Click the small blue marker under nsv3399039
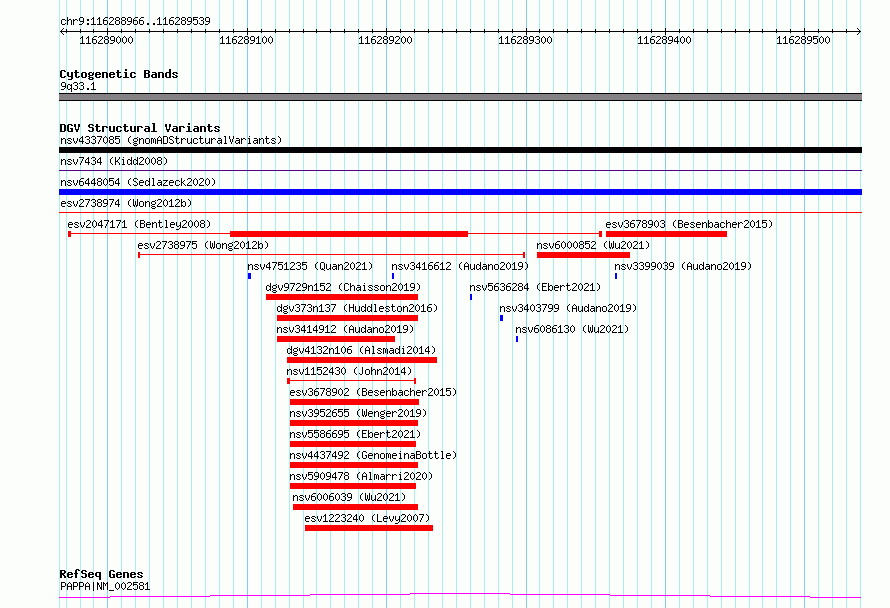 pyautogui.click(x=616, y=276)
